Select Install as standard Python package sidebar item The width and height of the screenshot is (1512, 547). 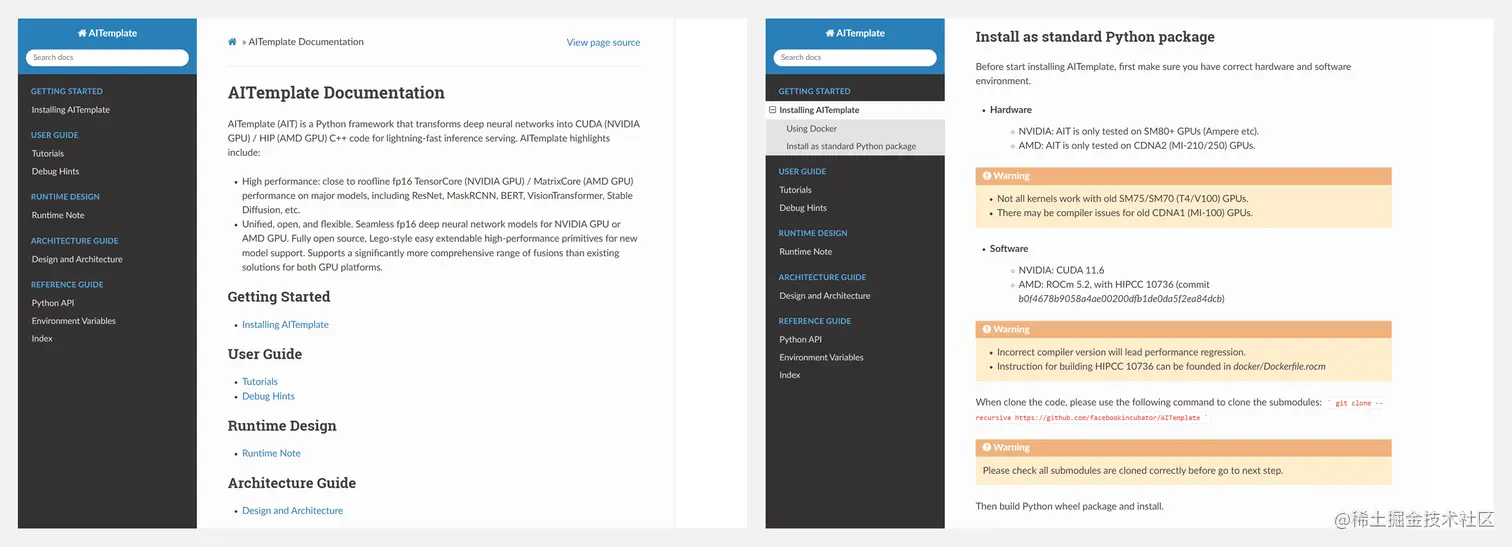(x=851, y=147)
